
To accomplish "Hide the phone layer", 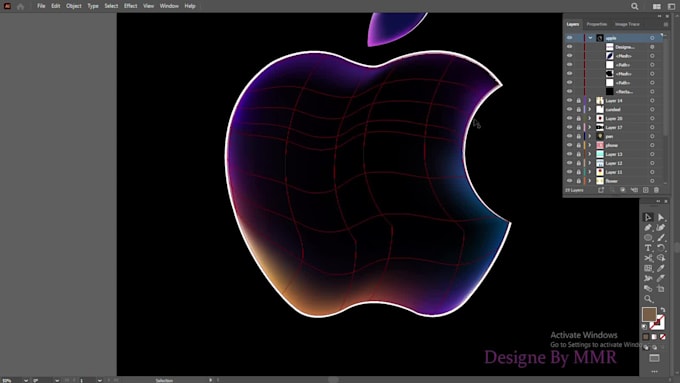I will (569, 145).
